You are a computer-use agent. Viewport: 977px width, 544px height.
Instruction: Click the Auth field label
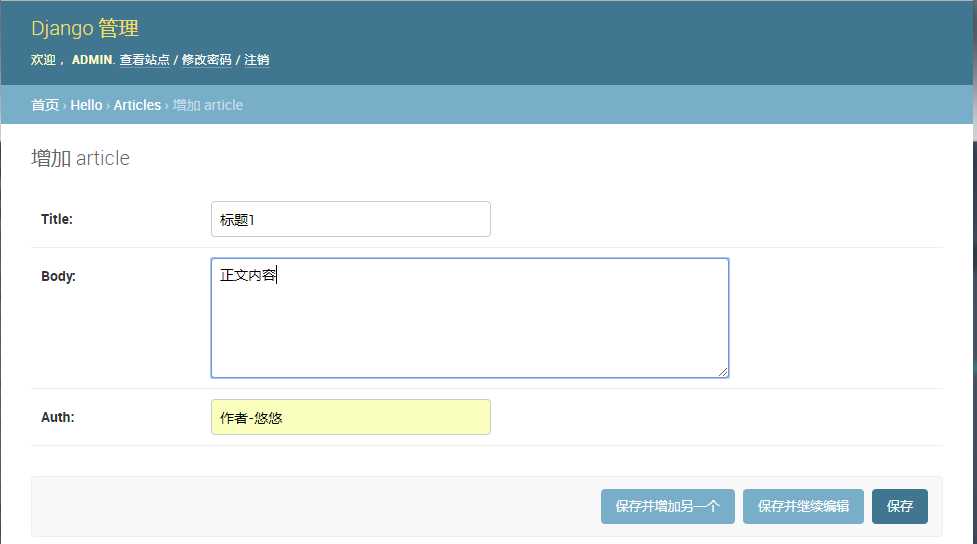57,417
